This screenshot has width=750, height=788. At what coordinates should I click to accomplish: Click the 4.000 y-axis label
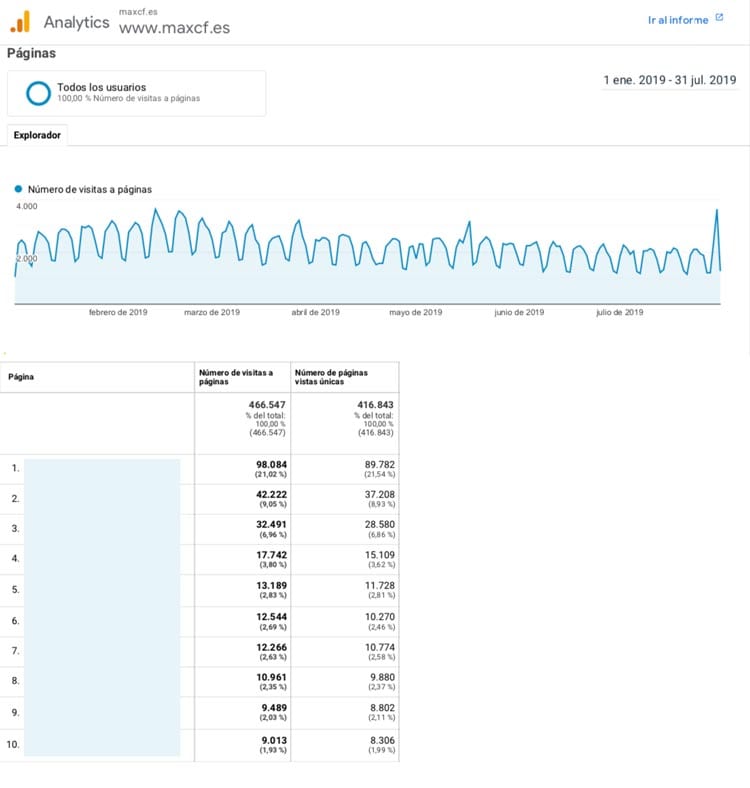click(x=27, y=206)
